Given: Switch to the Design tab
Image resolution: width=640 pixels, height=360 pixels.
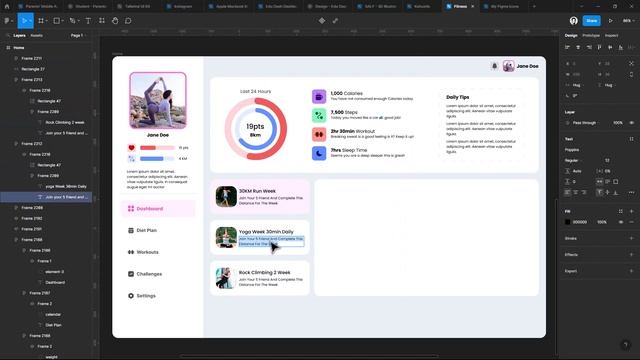Looking at the screenshot, I should (571, 36).
